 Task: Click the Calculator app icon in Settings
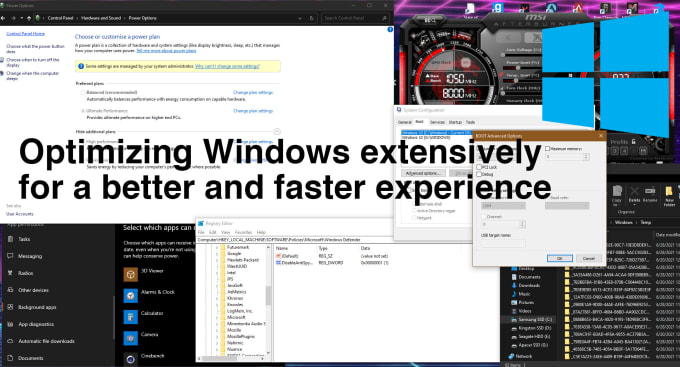coord(131,317)
